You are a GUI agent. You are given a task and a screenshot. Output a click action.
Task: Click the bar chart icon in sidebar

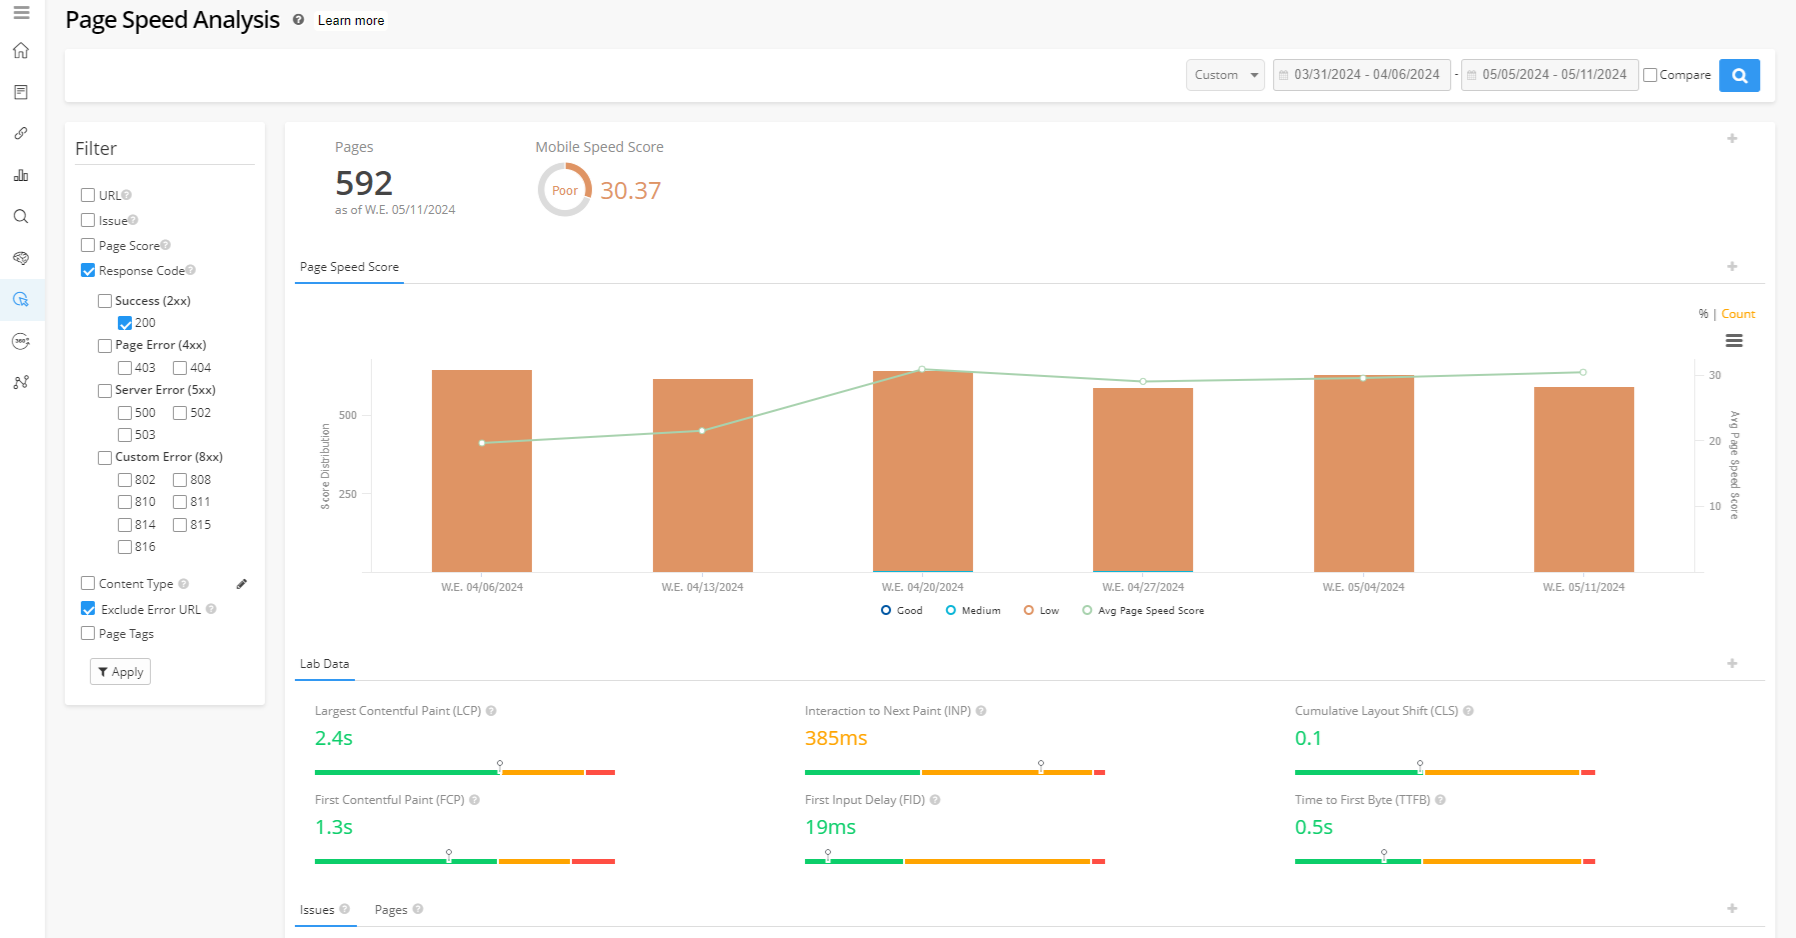[21, 175]
